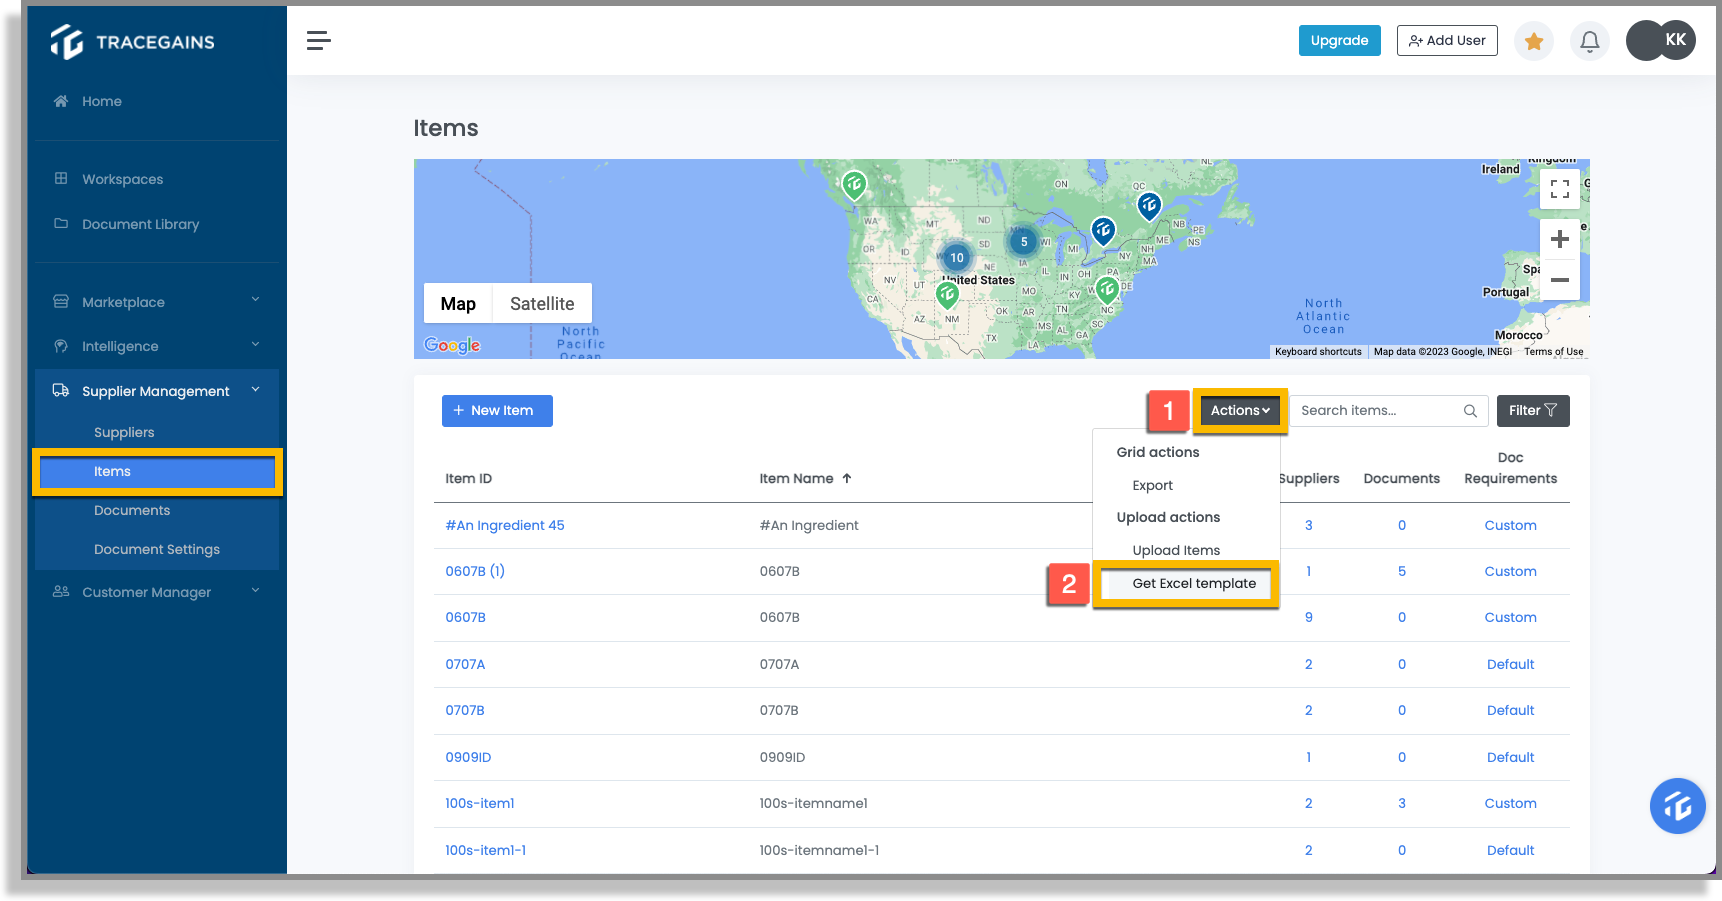The width and height of the screenshot is (1722, 901).
Task: Switch map to Map view
Action: pos(458,304)
